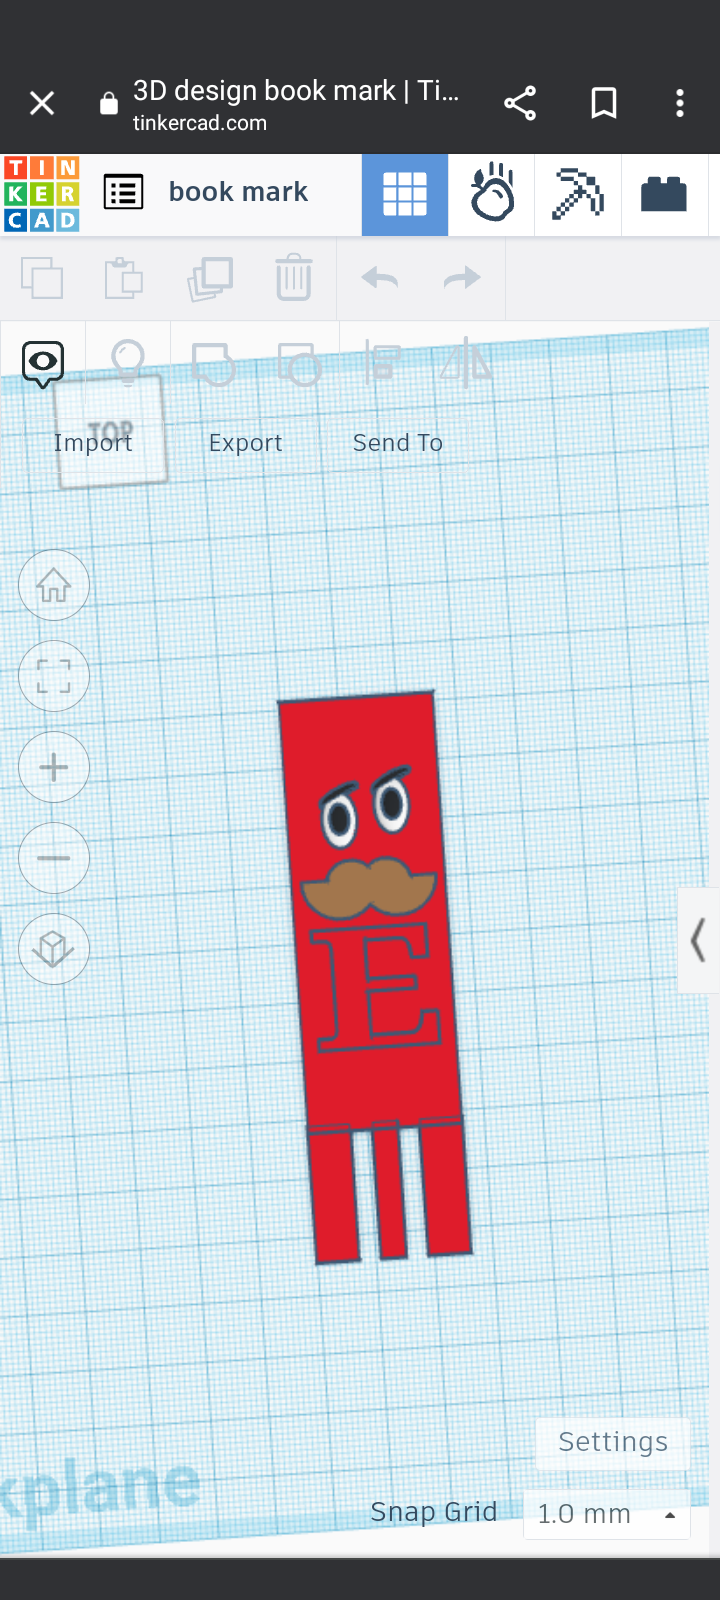Image resolution: width=720 pixels, height=1600 pixels.
Task: Redo the last action
Action: (462, 278)
